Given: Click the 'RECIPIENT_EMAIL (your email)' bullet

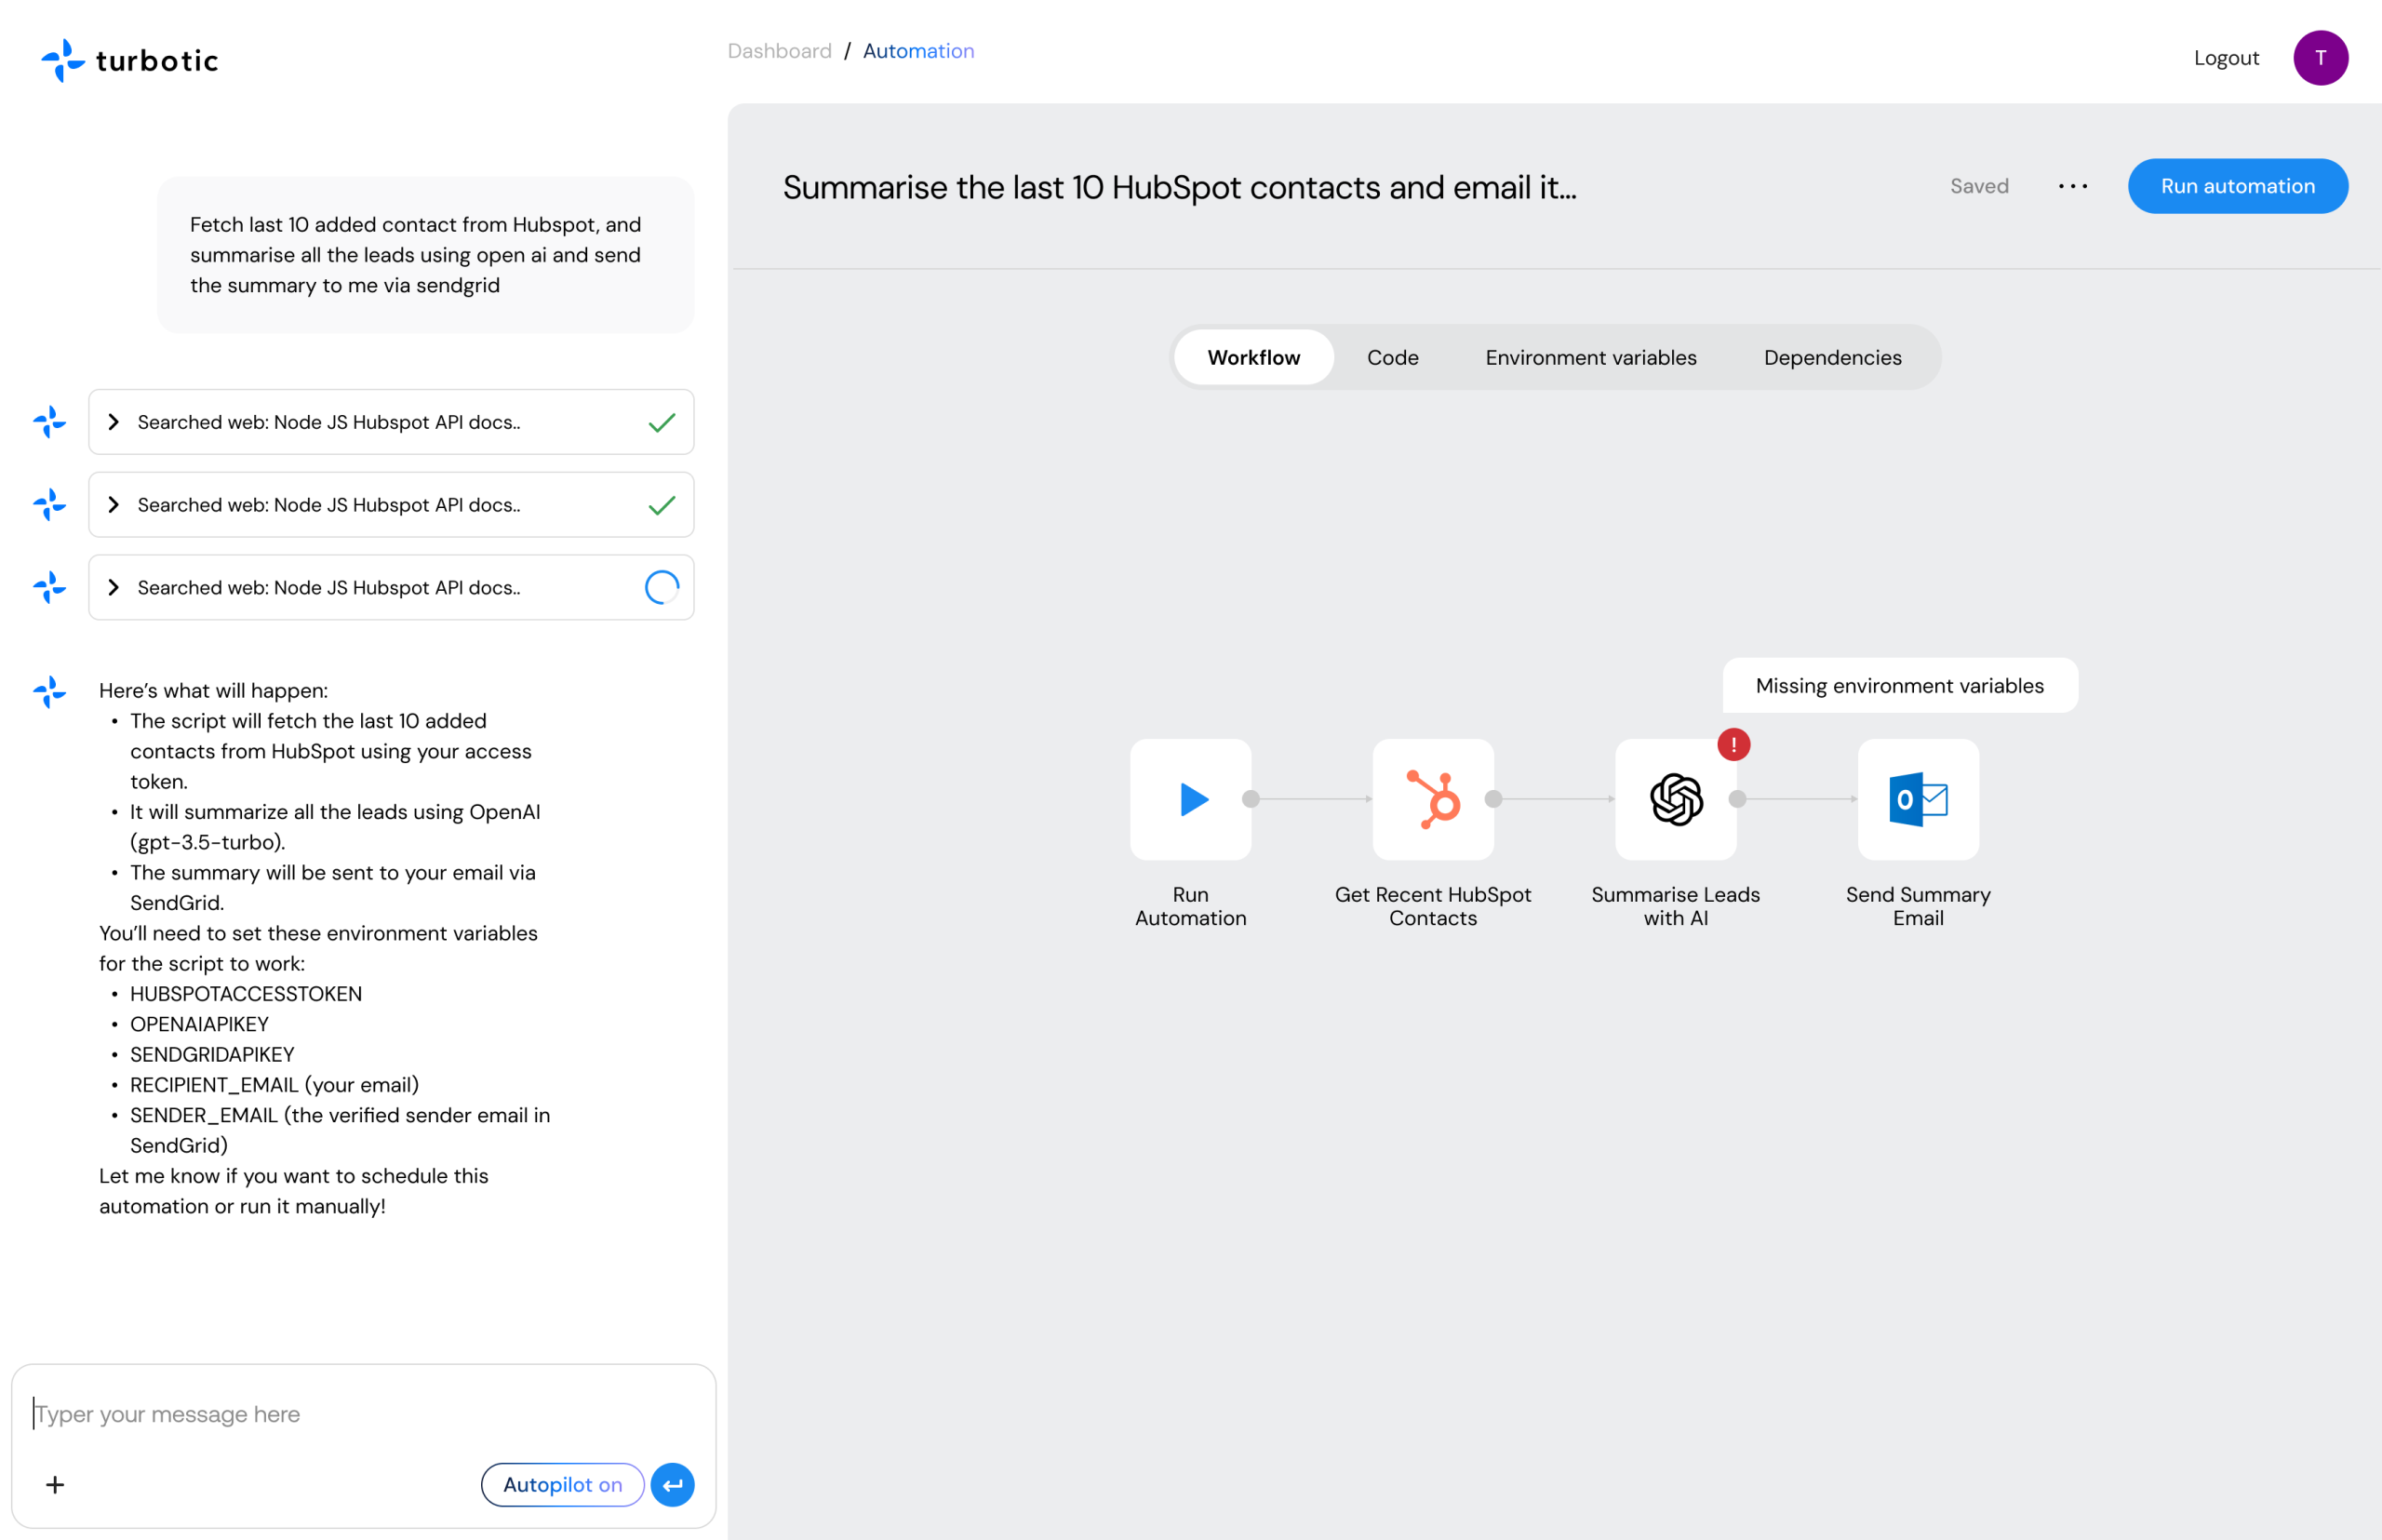Looking at the screenshot, I should [274, 1085].
